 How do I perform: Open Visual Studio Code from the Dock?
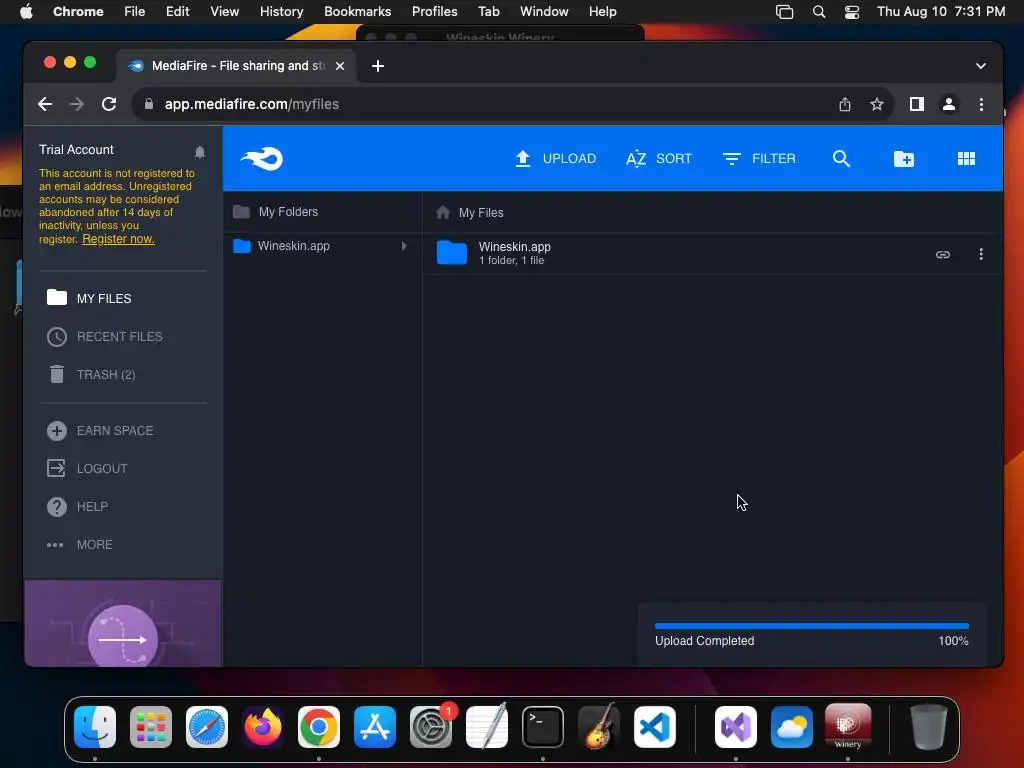coord(654,727)
